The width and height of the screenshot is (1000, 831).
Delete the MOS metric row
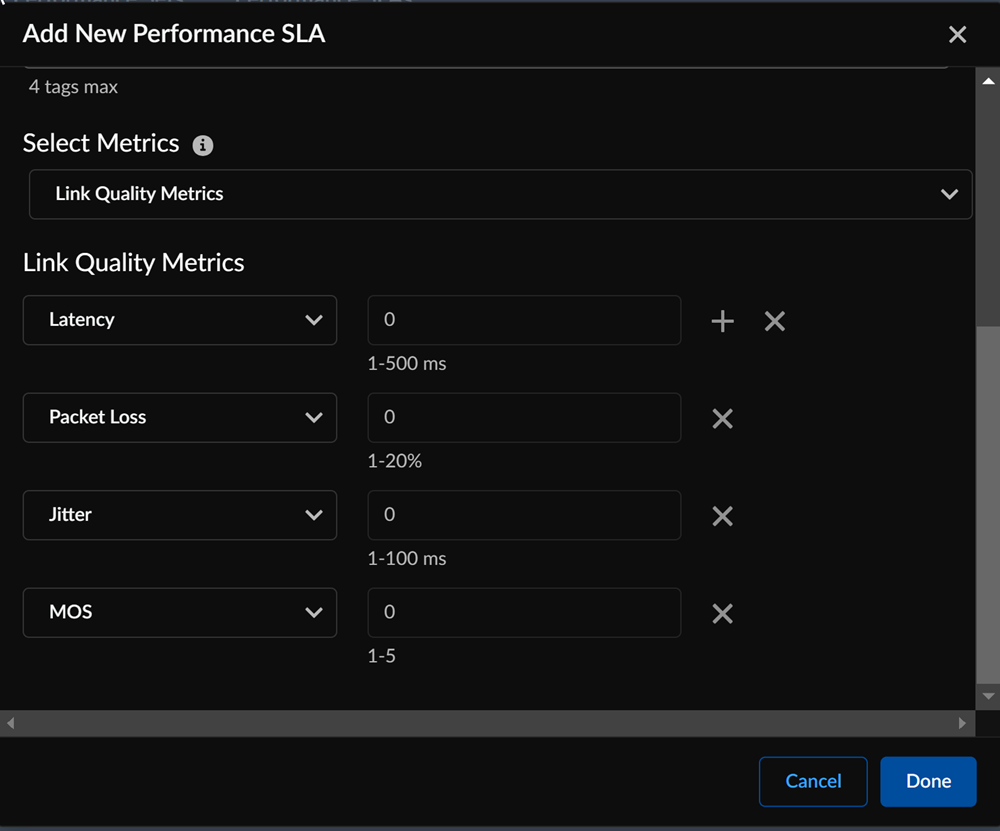coord(722,614)
